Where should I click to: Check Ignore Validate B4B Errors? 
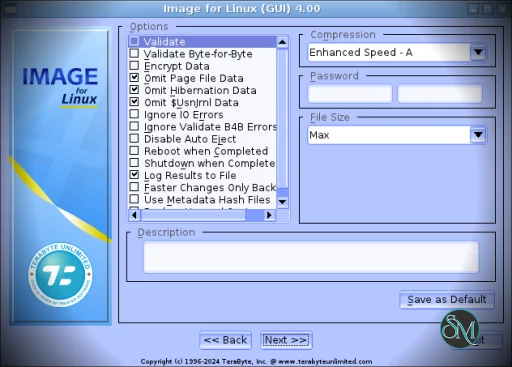(x=134, y=126)
